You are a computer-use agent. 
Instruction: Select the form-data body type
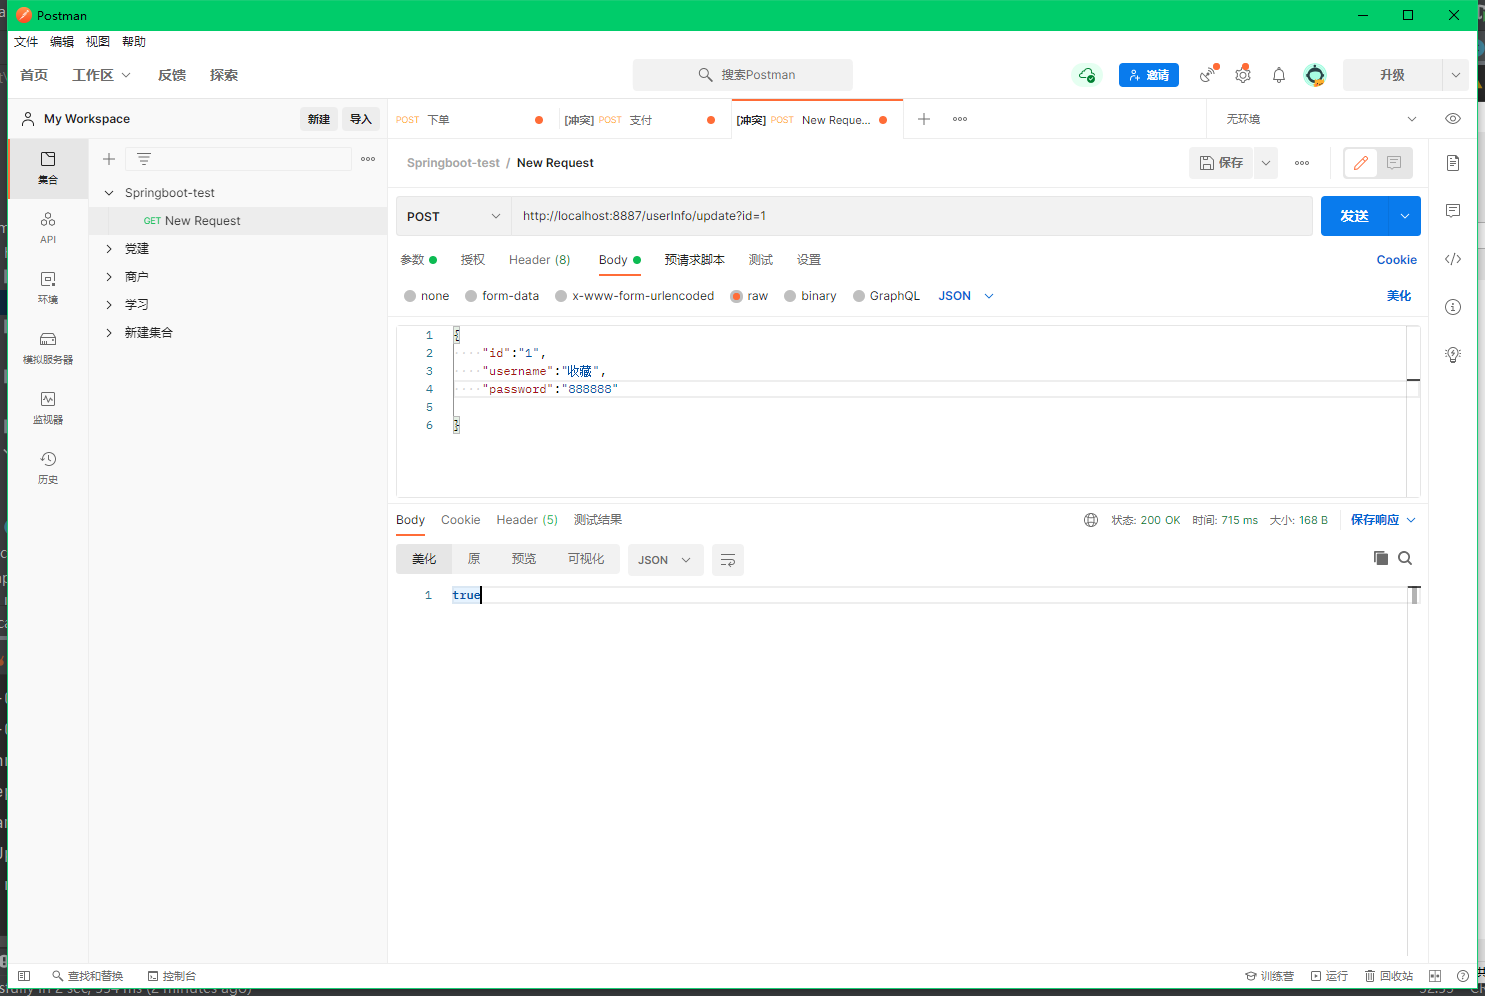click(471, 296)
